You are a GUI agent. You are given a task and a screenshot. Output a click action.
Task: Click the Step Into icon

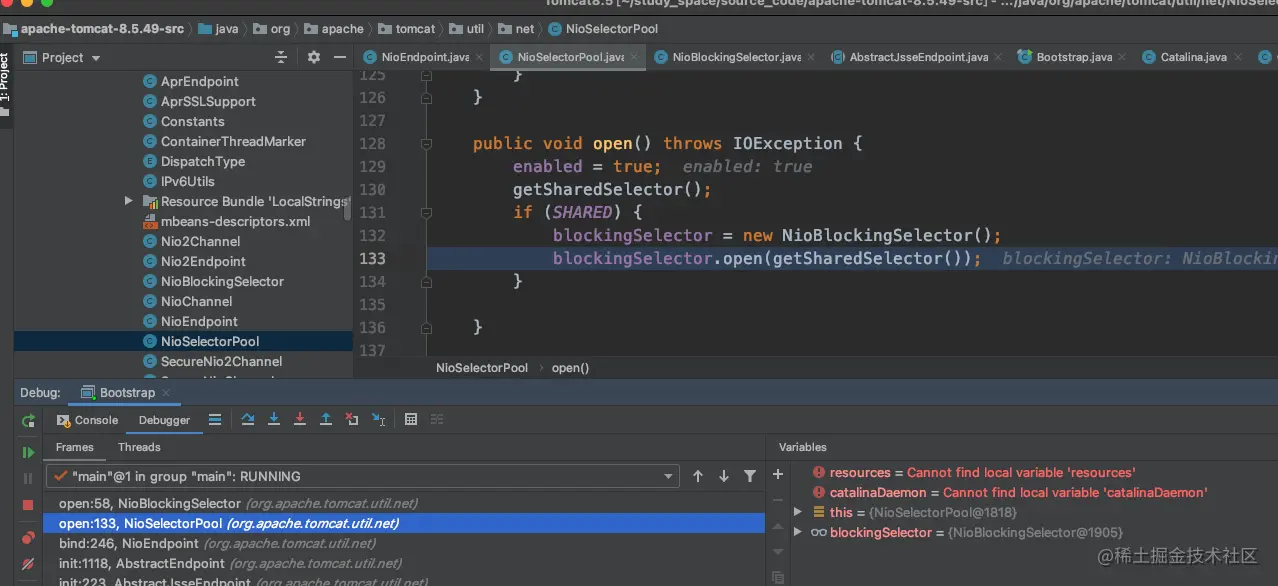pyautogui.click(x=274, y=420)
